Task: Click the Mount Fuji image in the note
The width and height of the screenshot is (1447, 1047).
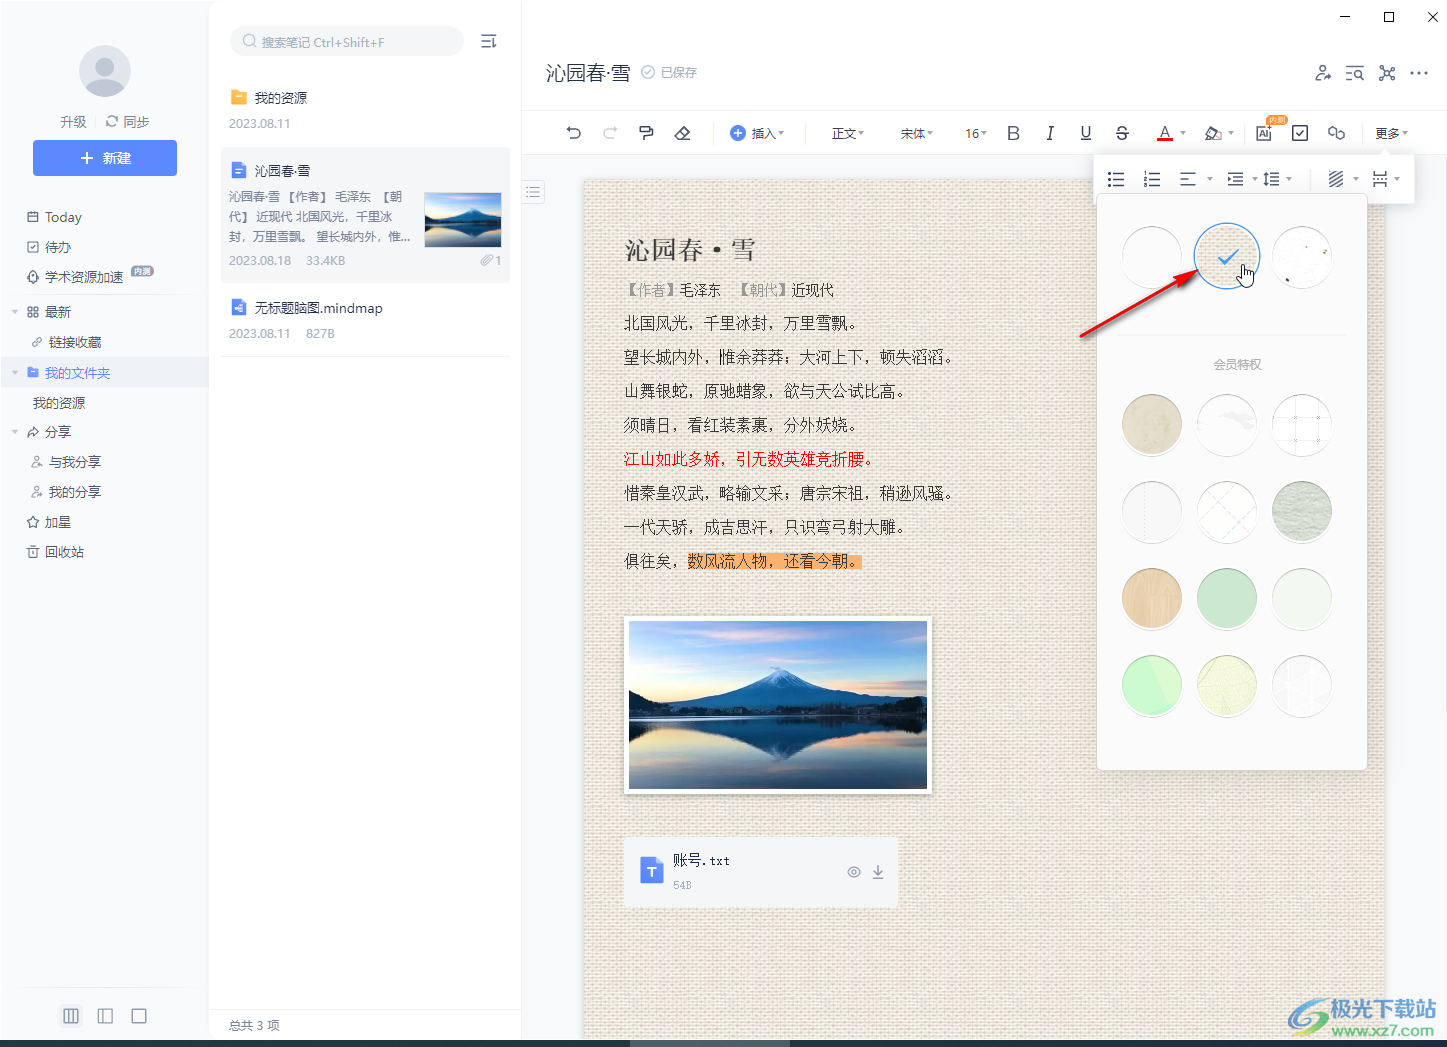Action: tap(778, 705)
